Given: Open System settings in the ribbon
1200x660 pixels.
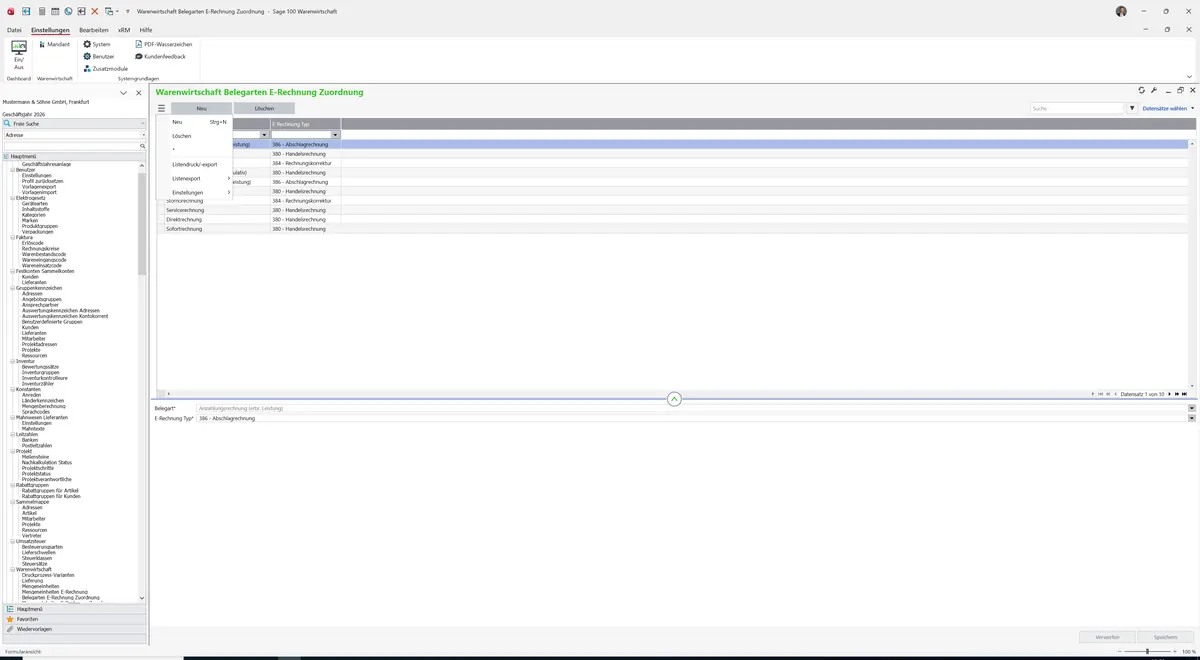Looking at the screenshot, I should pos(97,44).
